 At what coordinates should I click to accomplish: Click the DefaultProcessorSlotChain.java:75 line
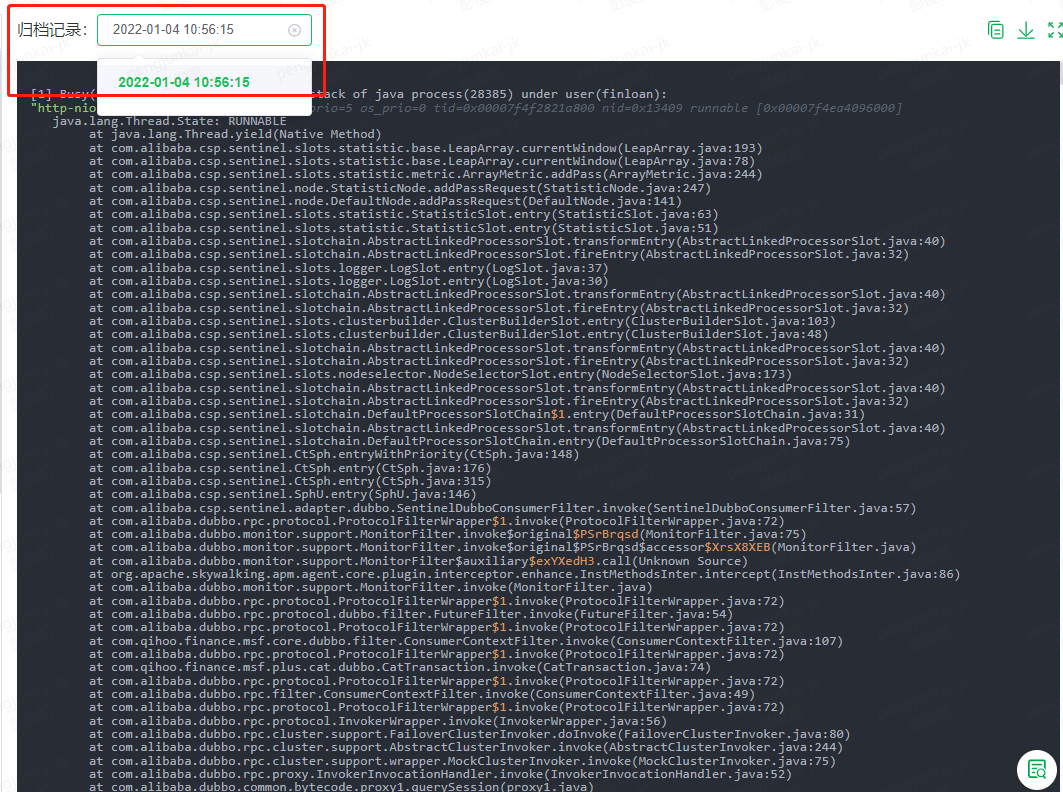[x=469, y=441]
